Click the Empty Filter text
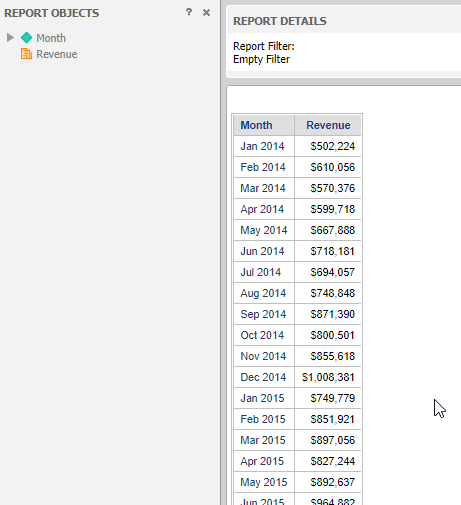Screen dimensions: 461x505 click(x=261, y=59)
